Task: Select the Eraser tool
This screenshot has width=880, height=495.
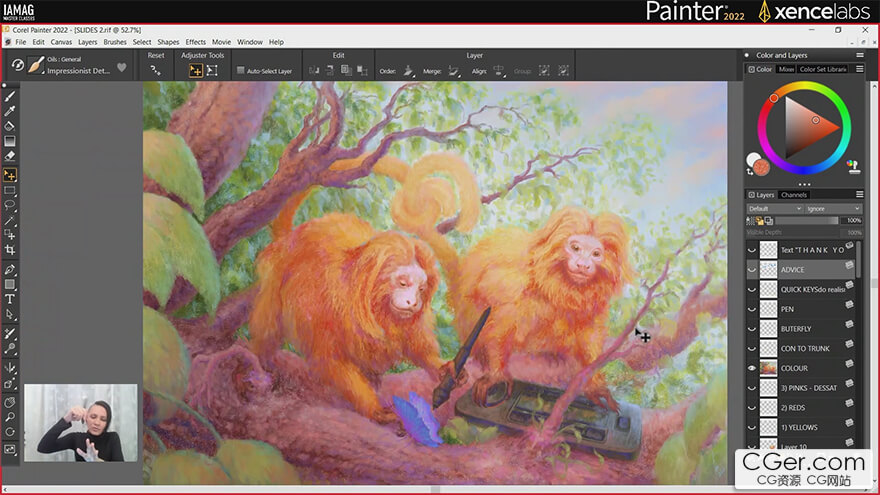Action: 10,155
